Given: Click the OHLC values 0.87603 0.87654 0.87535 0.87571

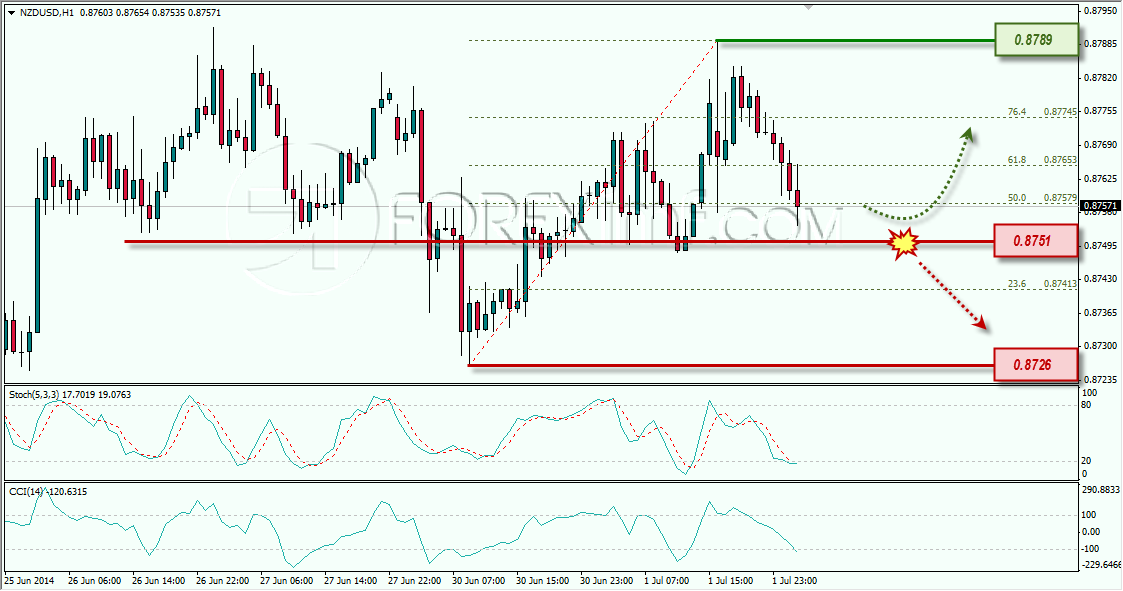Looking at the screenshot, I should coord(150,13).
